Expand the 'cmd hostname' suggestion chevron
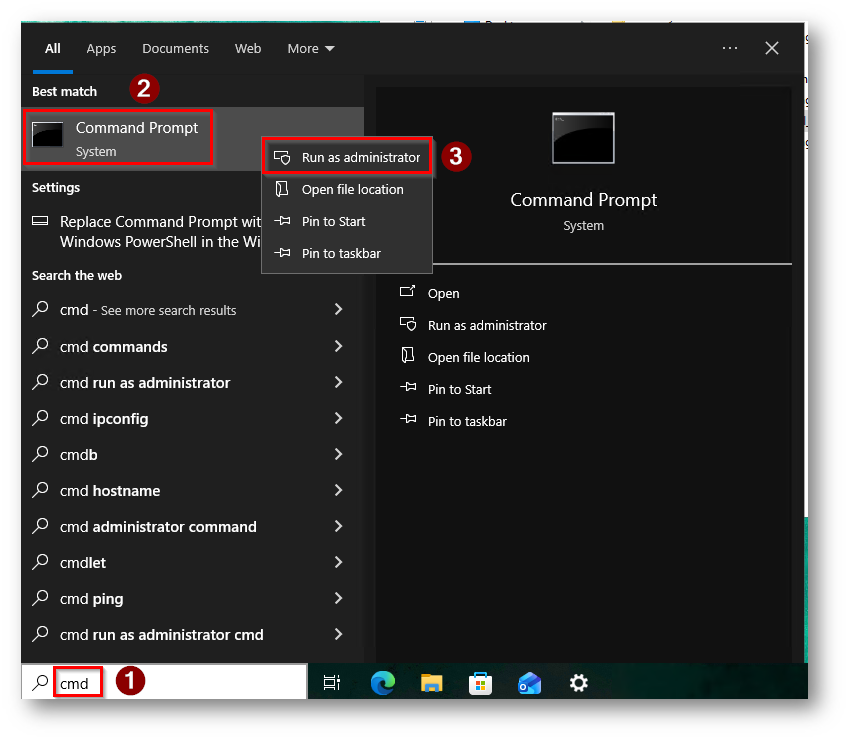Screen dimensions: 850x741 tap(338, 491)
